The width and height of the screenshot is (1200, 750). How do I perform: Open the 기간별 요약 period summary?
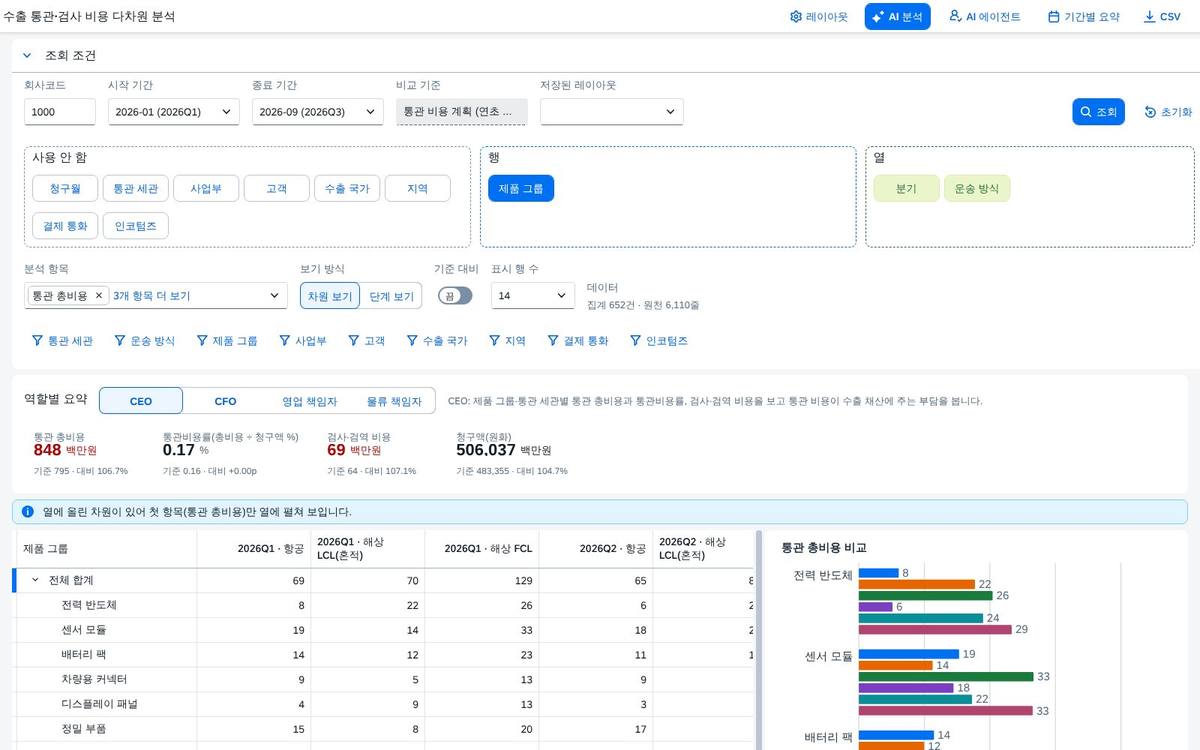point(1084,17)
